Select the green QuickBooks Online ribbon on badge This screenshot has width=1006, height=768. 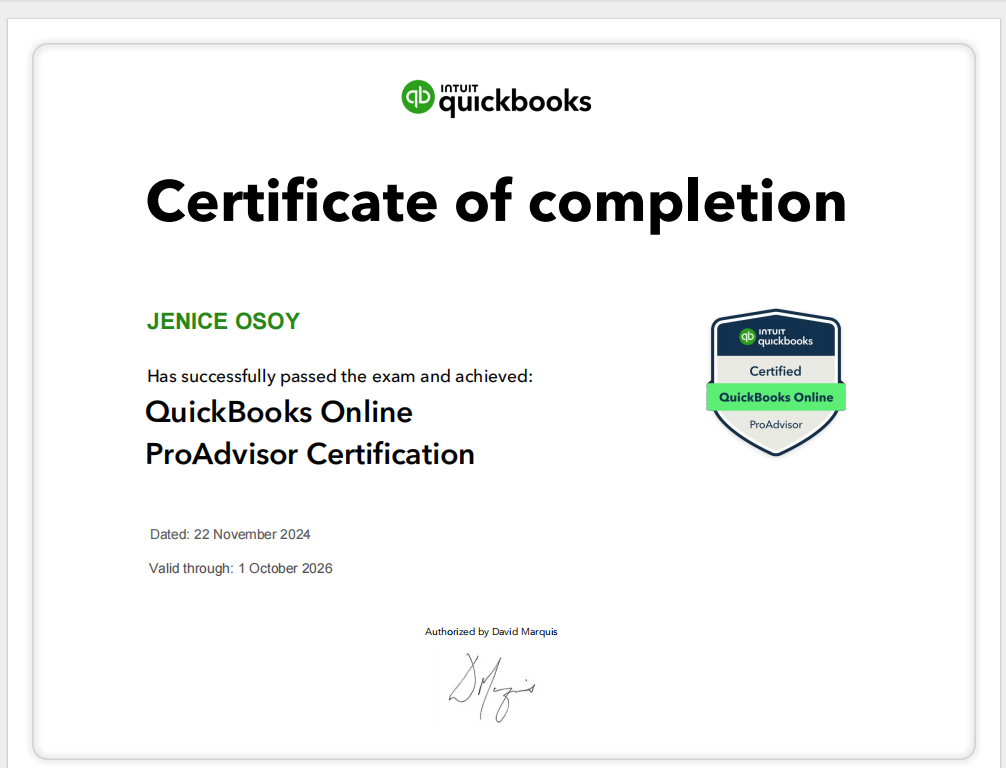(x=776, y=397)
